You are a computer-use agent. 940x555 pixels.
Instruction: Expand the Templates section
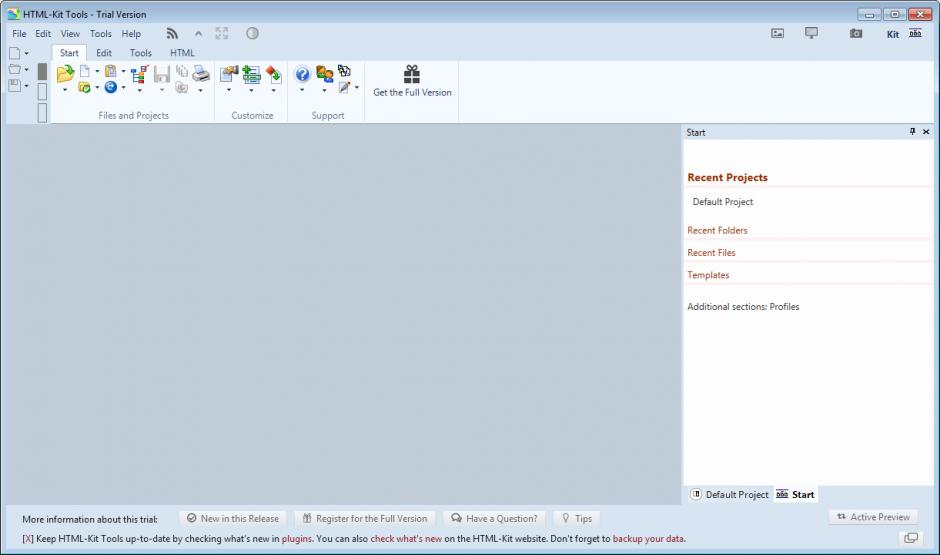pyautogui.click(x=708, y=275)
